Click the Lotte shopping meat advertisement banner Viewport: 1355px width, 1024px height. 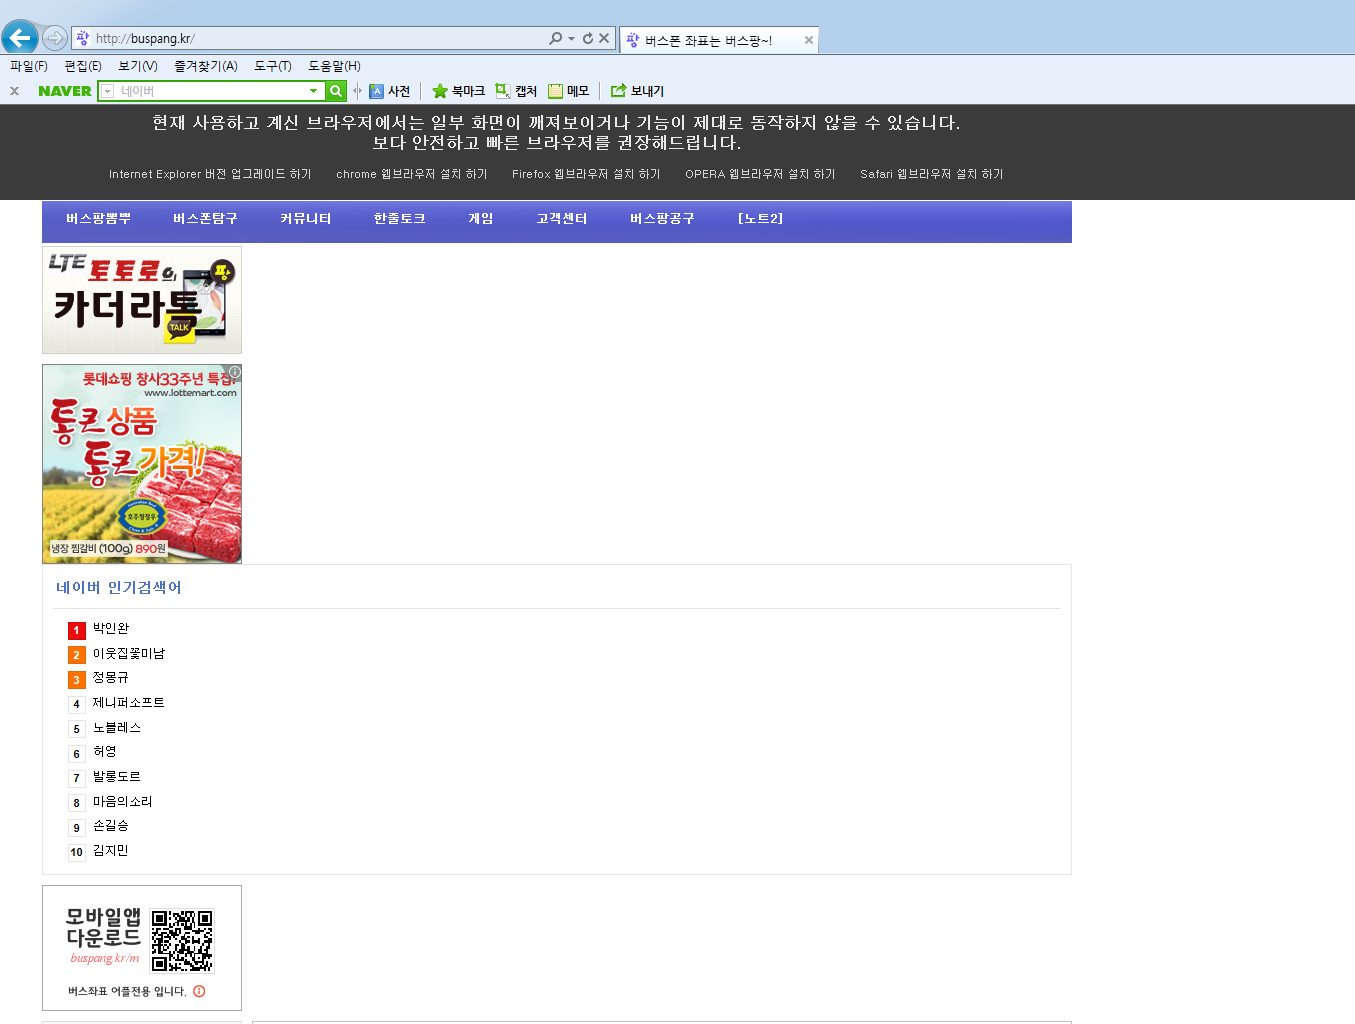(x=142, y=464)
